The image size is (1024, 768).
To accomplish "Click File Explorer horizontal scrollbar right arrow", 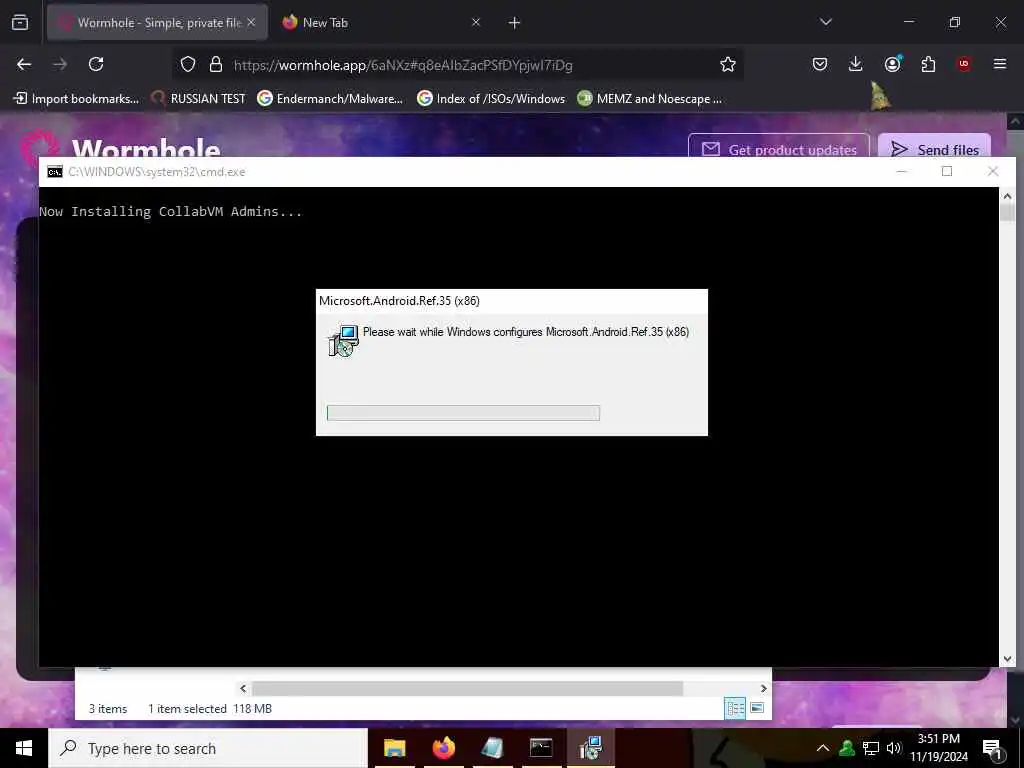I will click(763, 688).
